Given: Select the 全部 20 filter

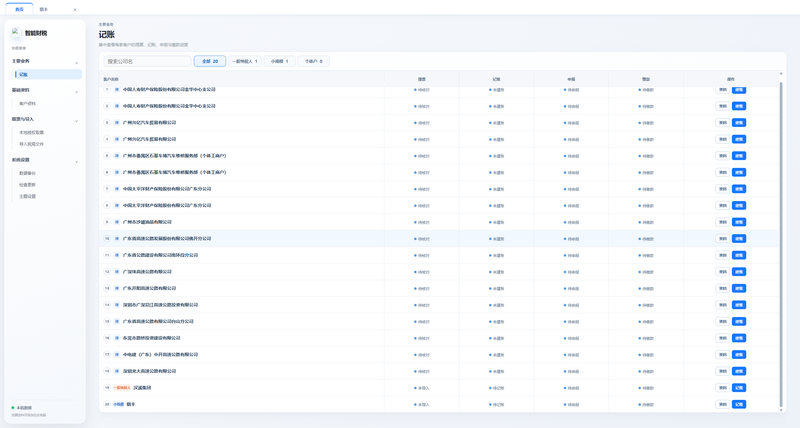Looking at the screenshot, I should 210,61.
